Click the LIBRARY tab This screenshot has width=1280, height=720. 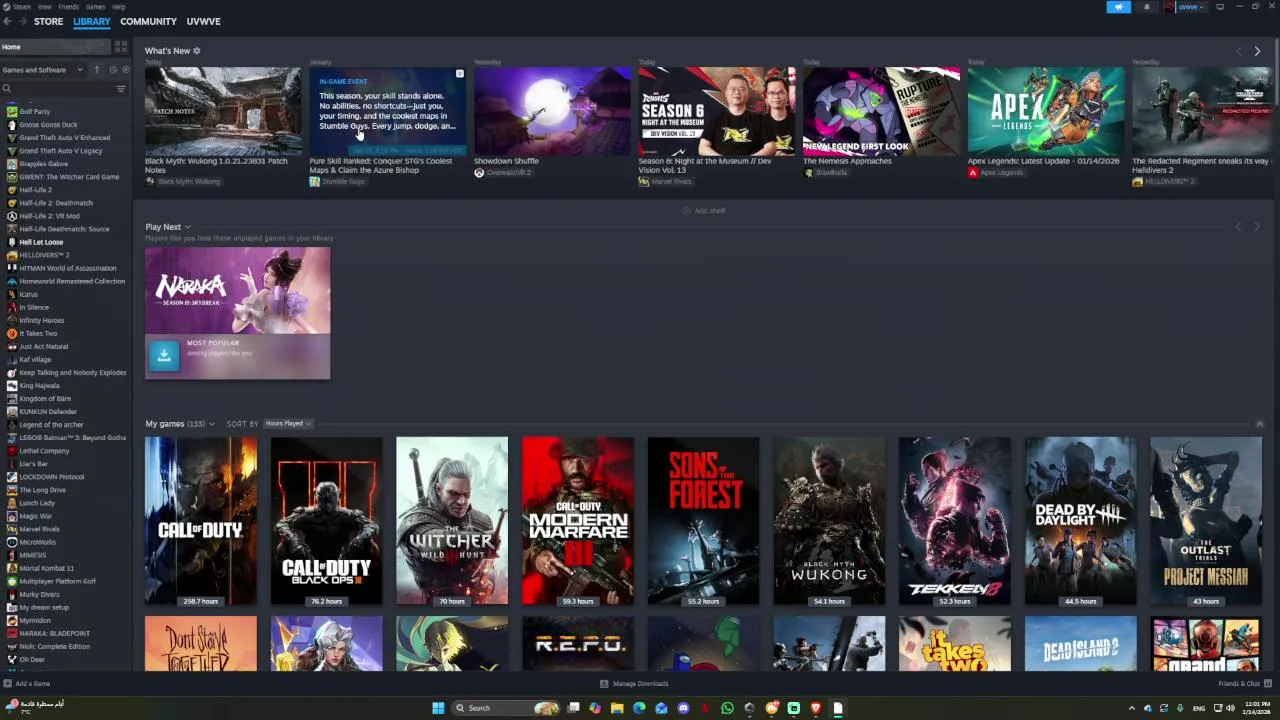[91, 21]
